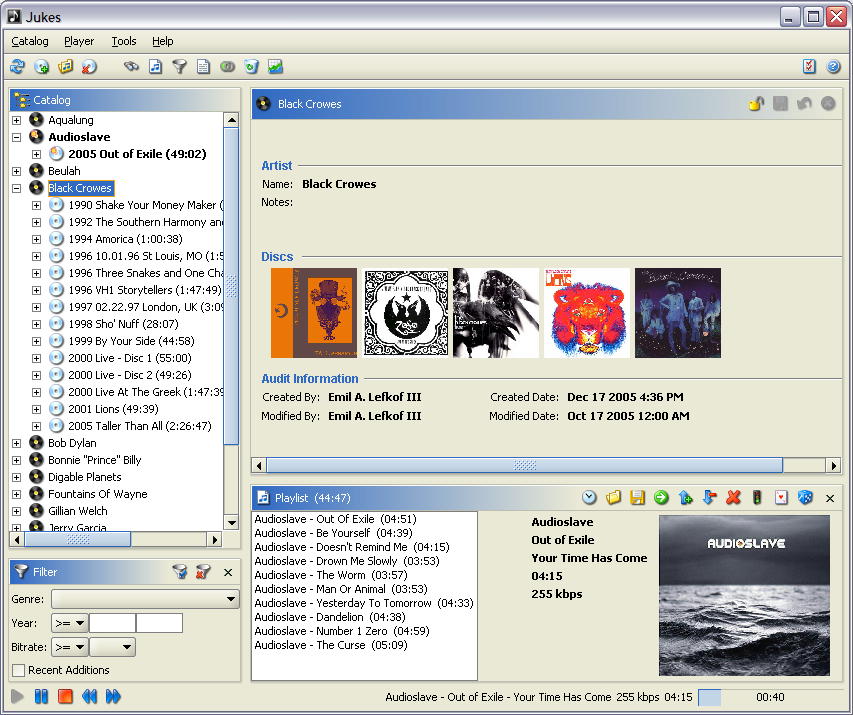Image resolution: width=853 pixels, height=715 pixels.
Task: Enable the Recent Additions checkbox
Action: click(x=18, y=670)
